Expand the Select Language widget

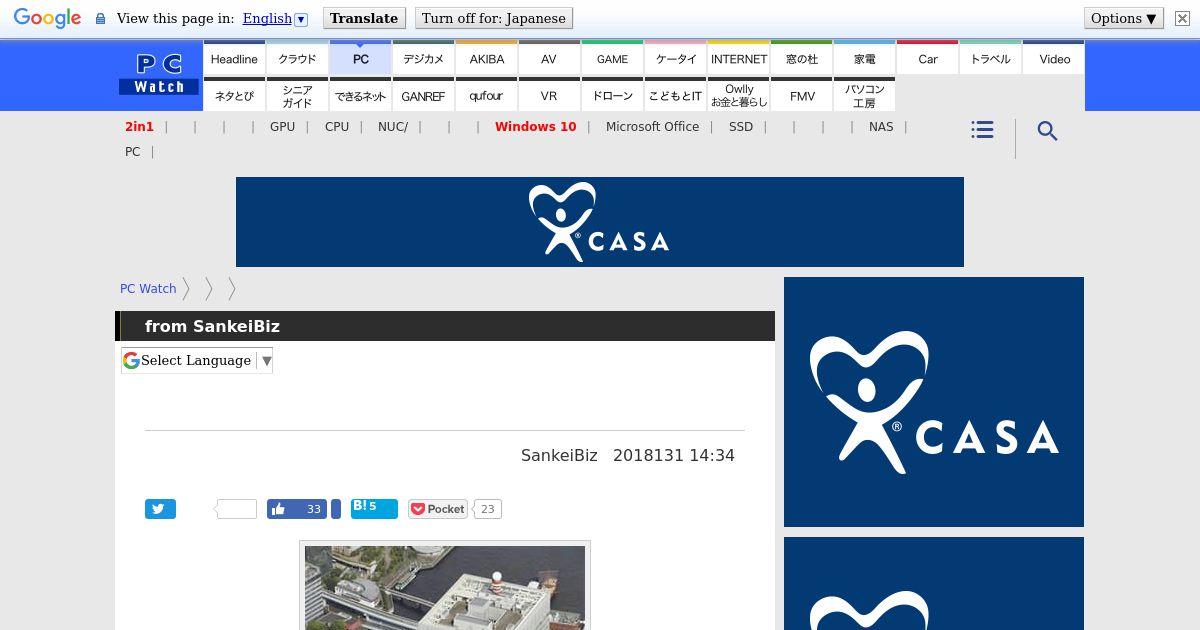click(197, 360)
